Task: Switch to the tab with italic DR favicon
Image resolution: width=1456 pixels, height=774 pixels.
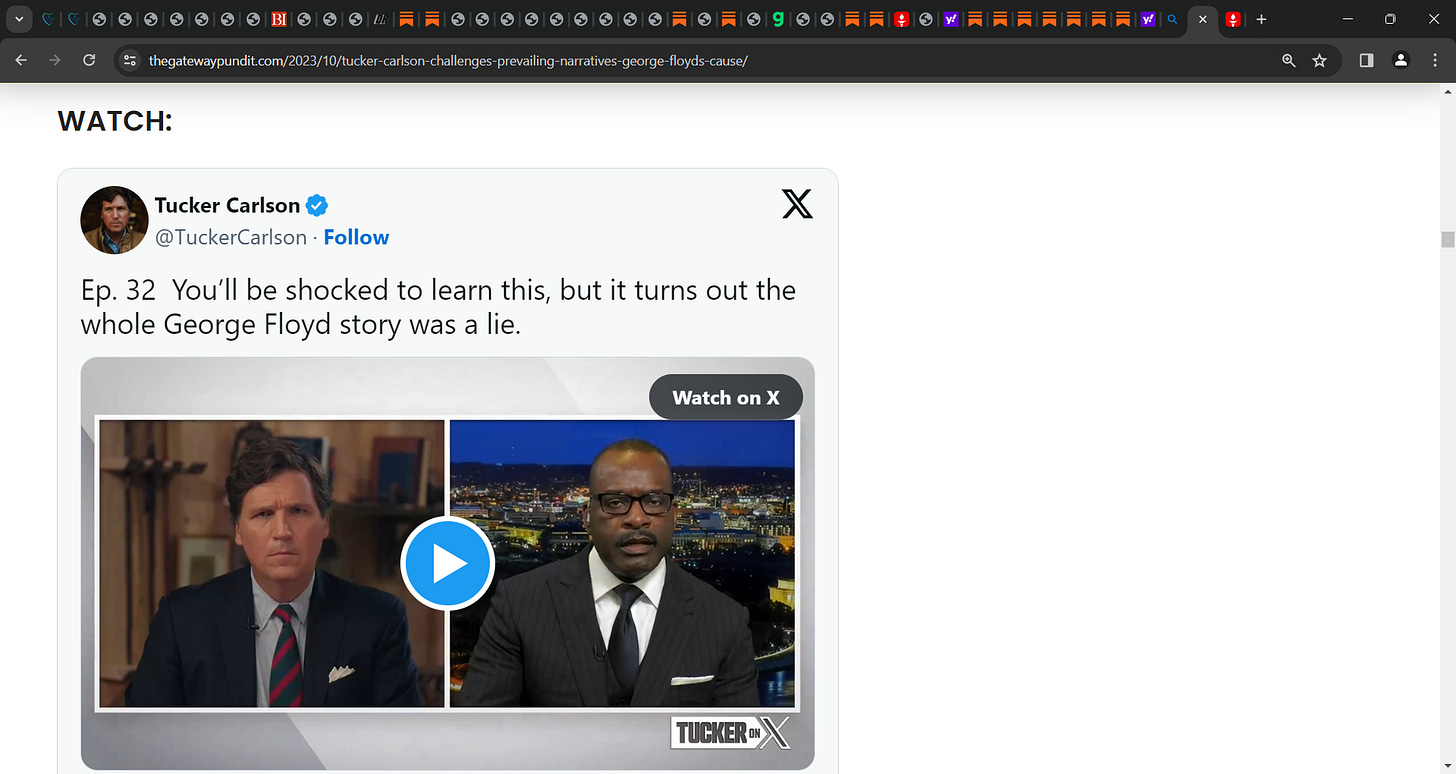Action: pos(380,19)
